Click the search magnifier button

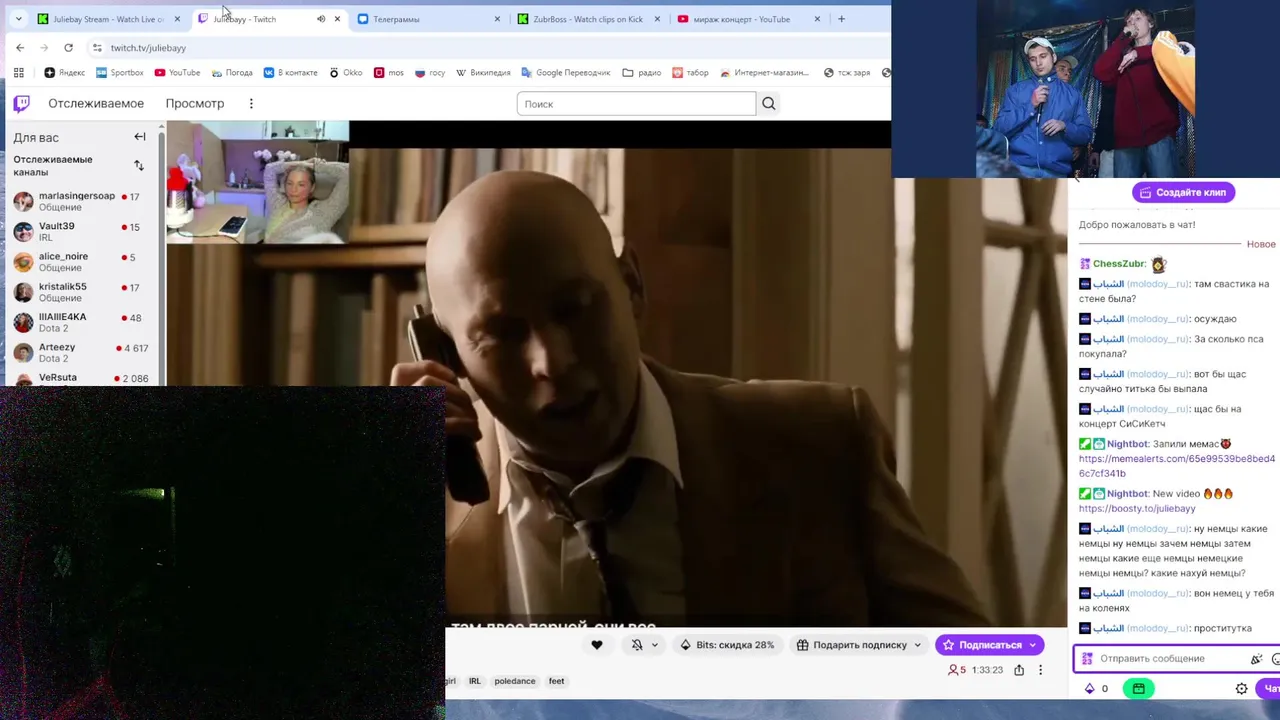pos(768,103)
